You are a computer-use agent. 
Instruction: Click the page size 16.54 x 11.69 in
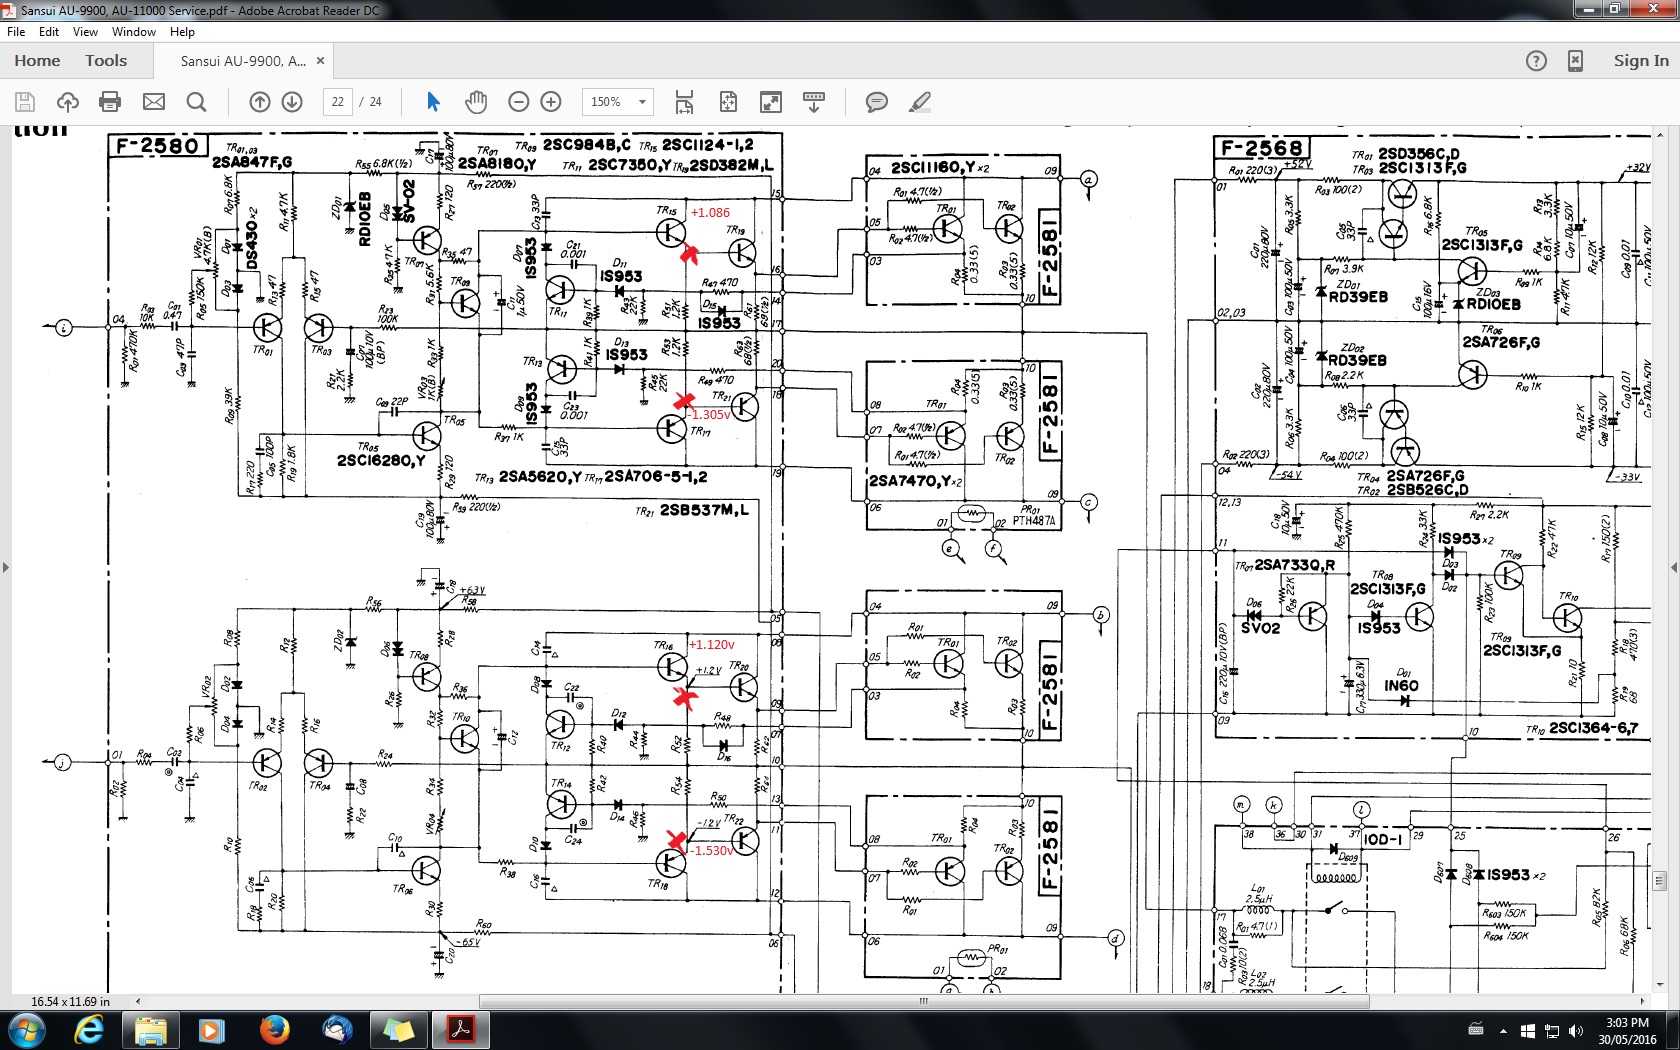[70, 1001]
